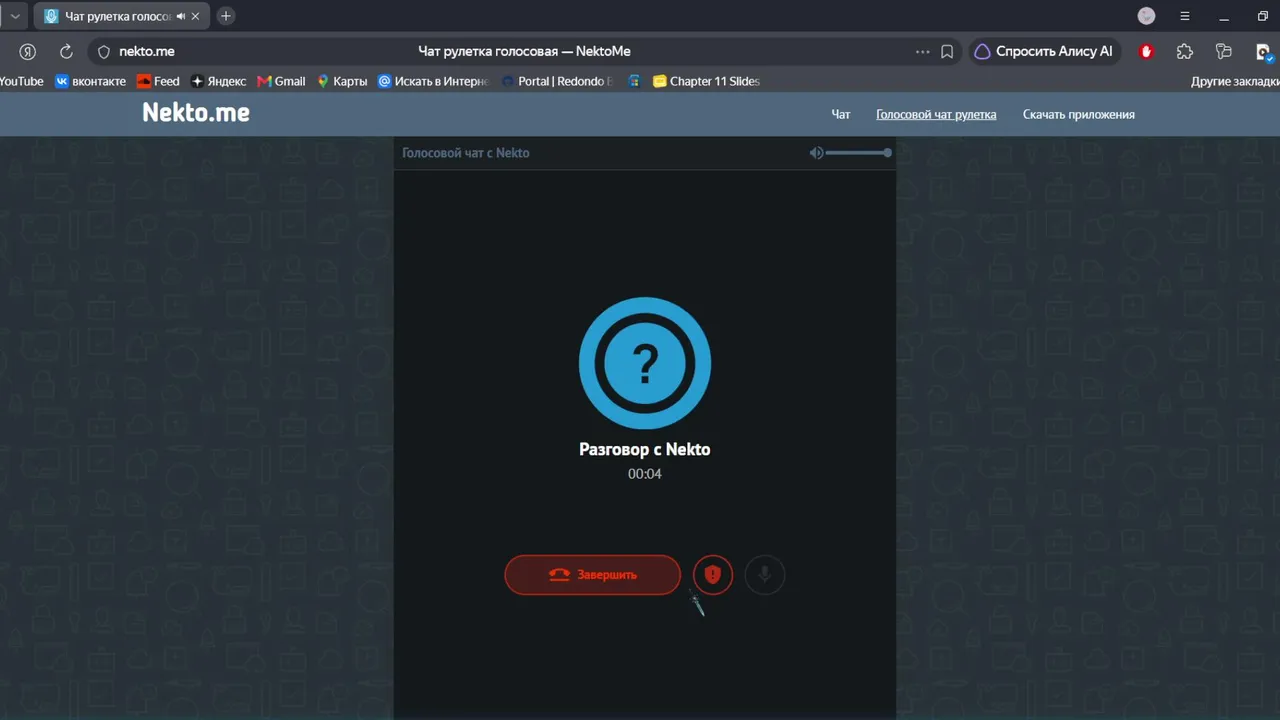This screenshot has height=720, width=1280.
Task: Report the stranger using the red shield icon
Action: 713,575
